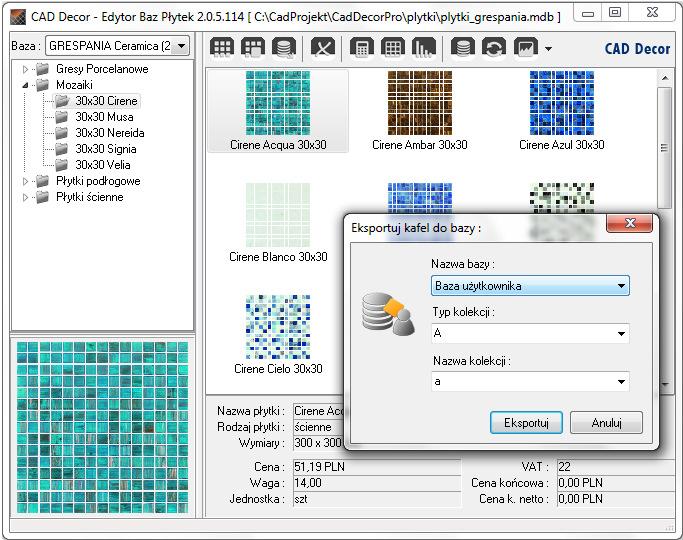Click the crossed tools settings icon
The width and height of the screenshot is (683, 540).
(x=323, y=47)
